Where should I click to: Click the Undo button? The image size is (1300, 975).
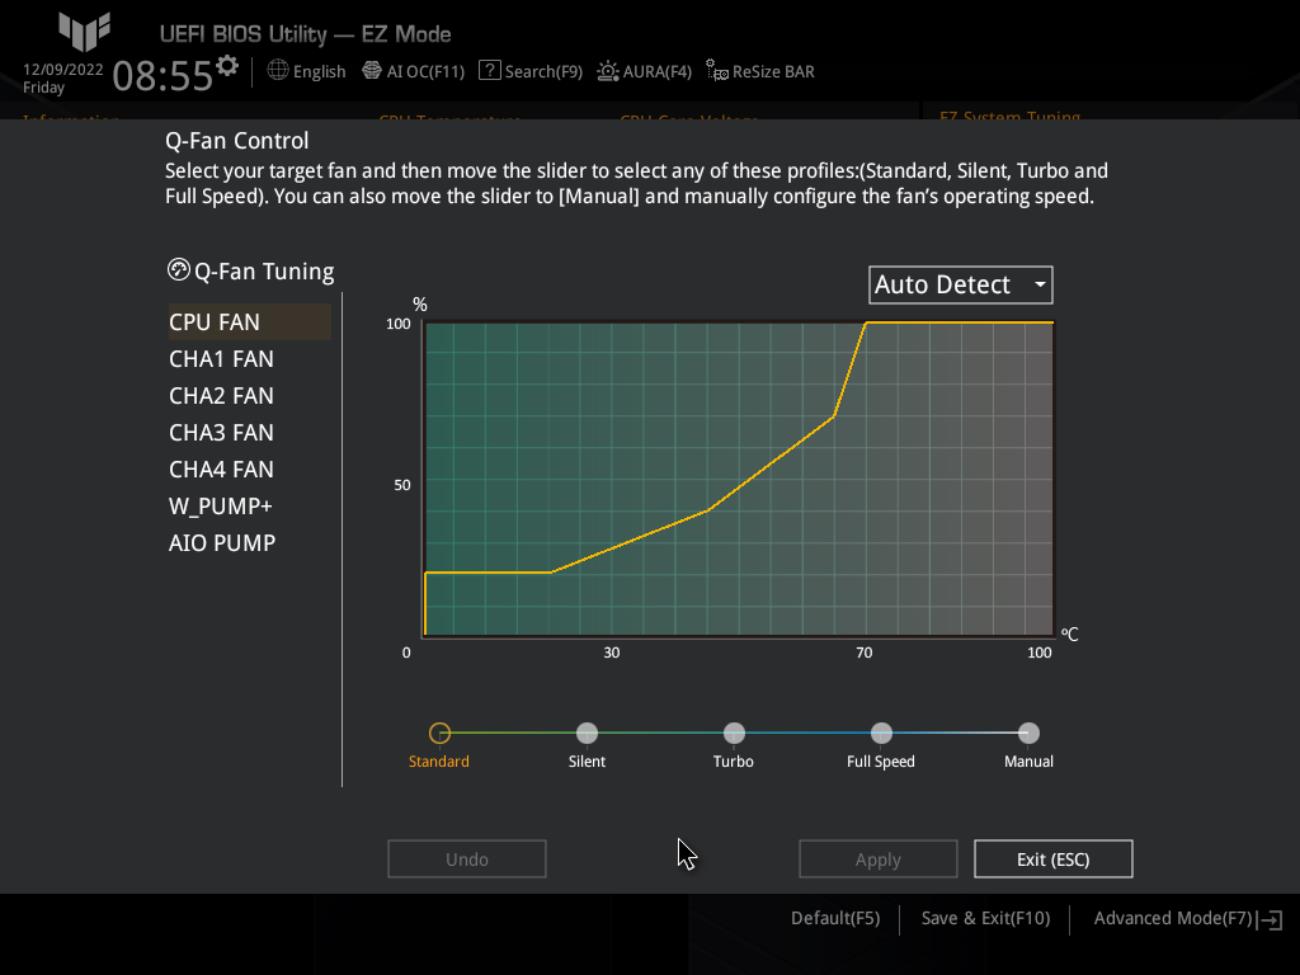pos(467,859)
